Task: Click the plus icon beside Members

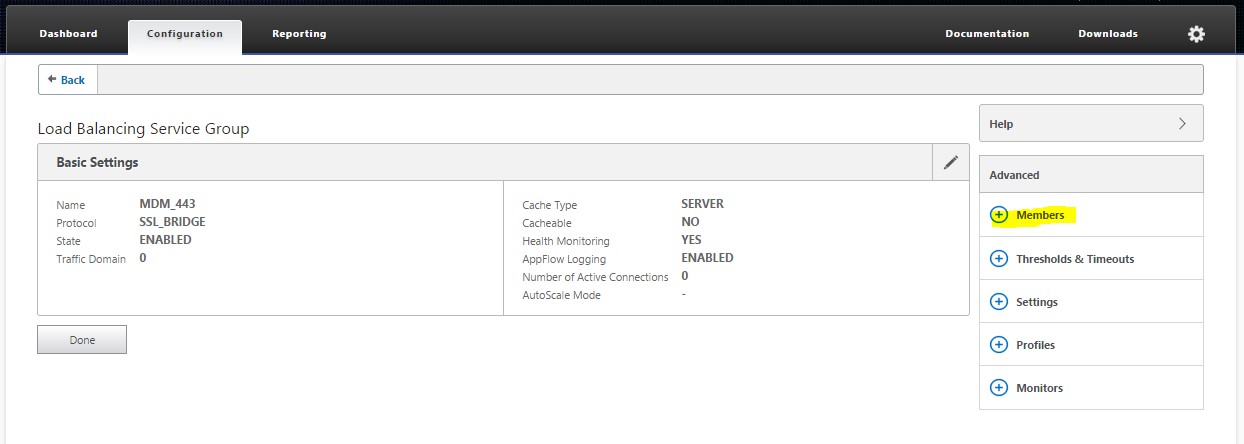Action: (x=998, y=215)
